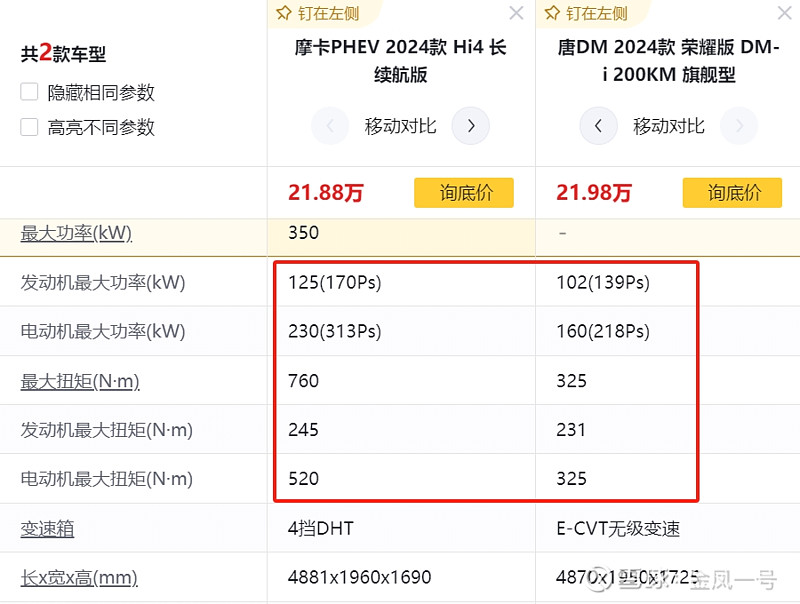Image resolution: width=800 pixels, height=604 pixels.
Task: Click 询底价 for 唐DM
Action: pyautogui.click(x=732, y=193)
